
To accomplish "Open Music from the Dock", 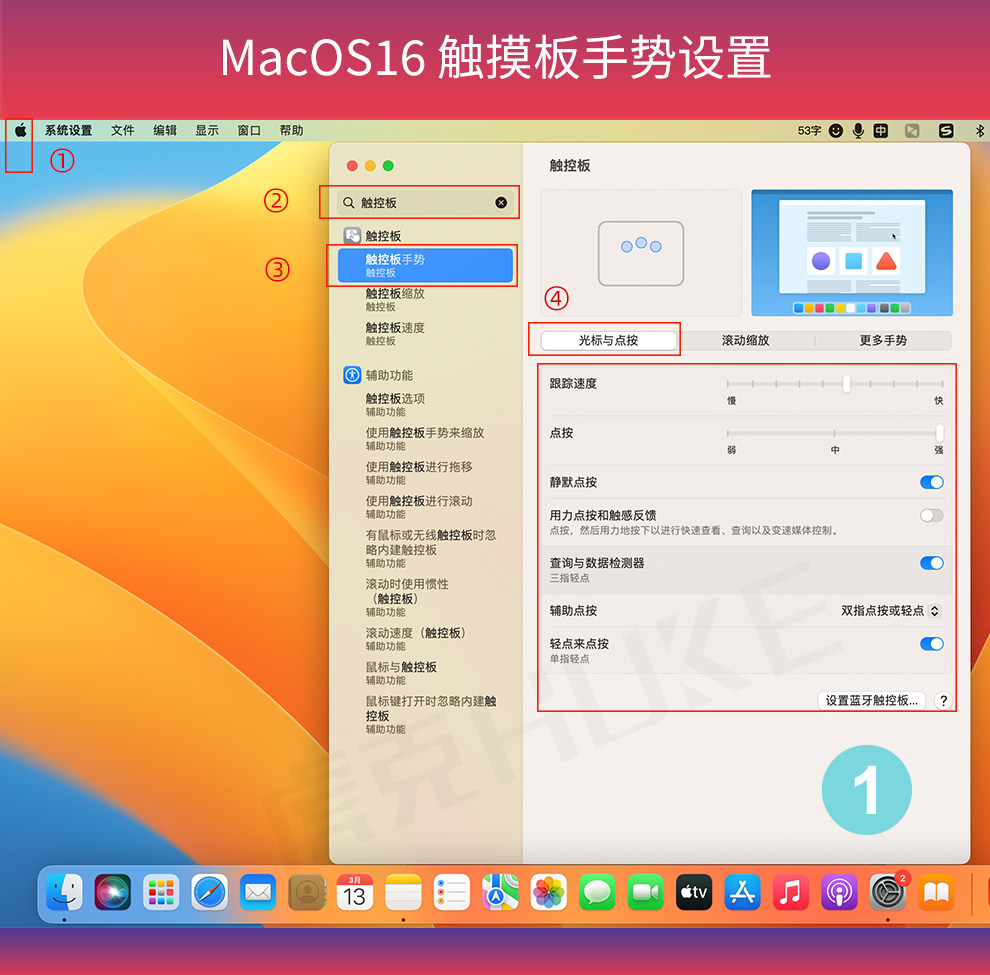I will coord(790,892).
